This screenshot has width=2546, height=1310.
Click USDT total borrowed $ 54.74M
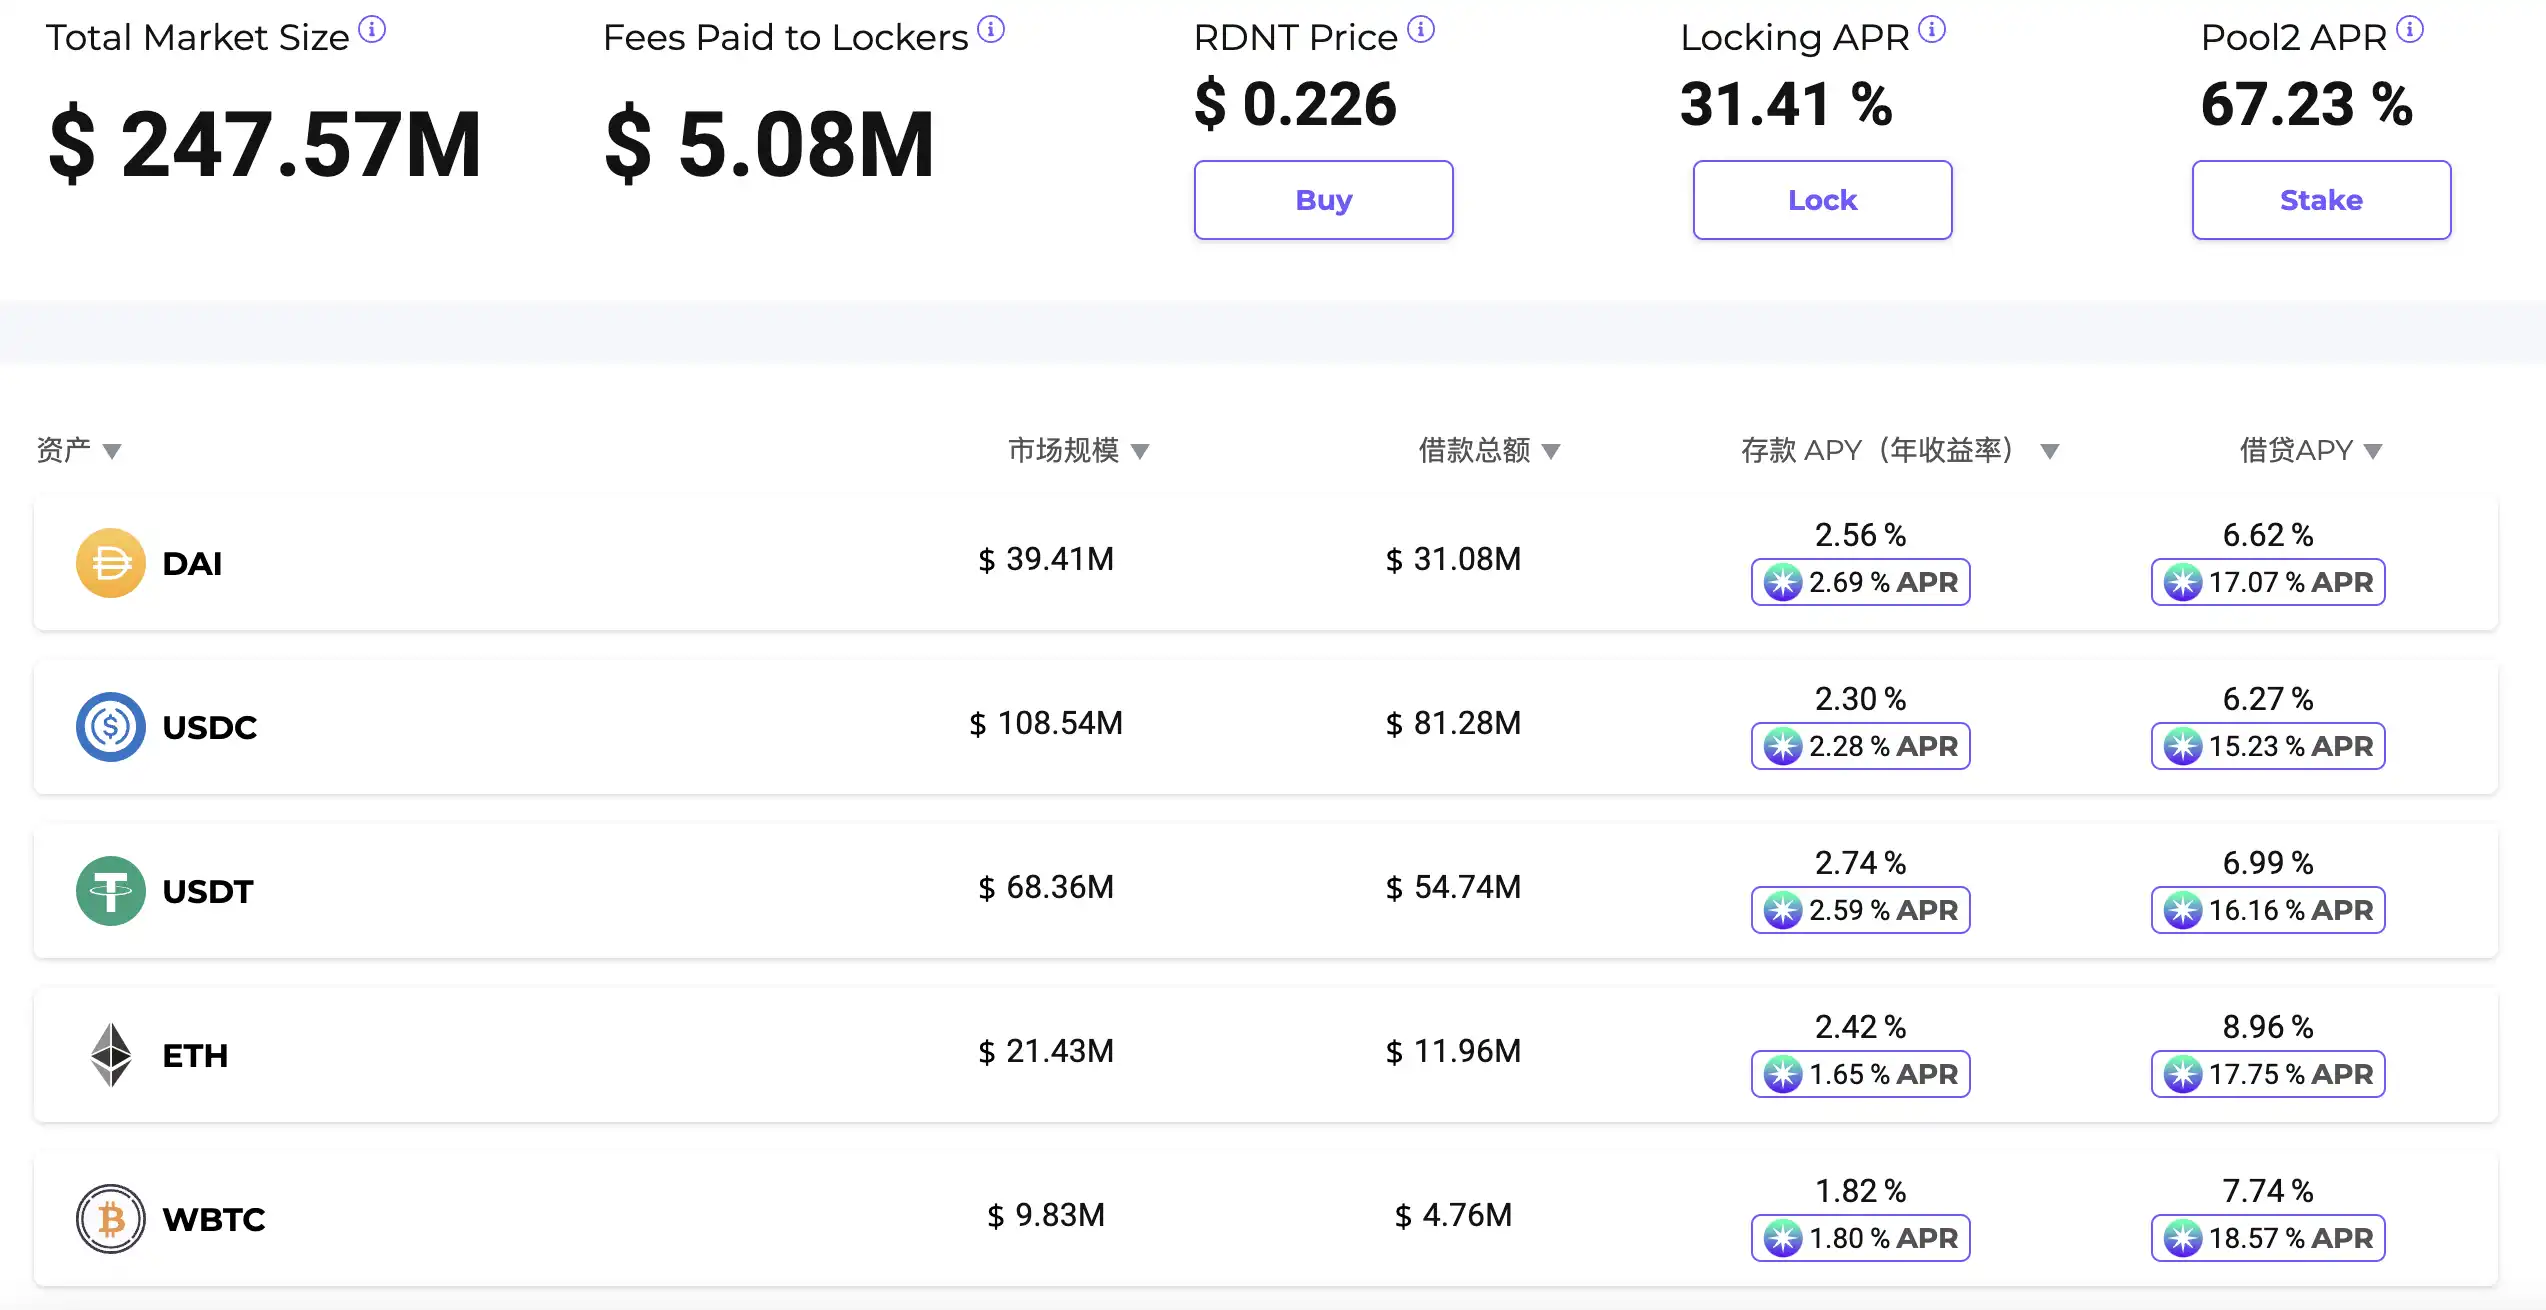(1453, 887)
